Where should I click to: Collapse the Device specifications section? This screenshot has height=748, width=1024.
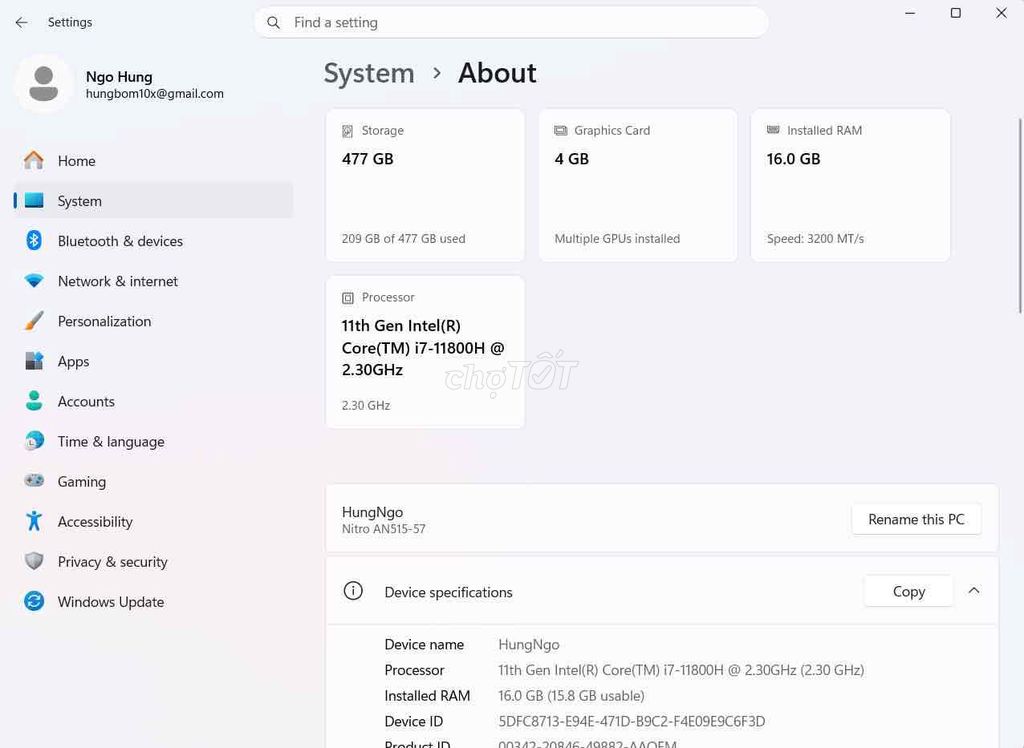(x=974, y=591)
